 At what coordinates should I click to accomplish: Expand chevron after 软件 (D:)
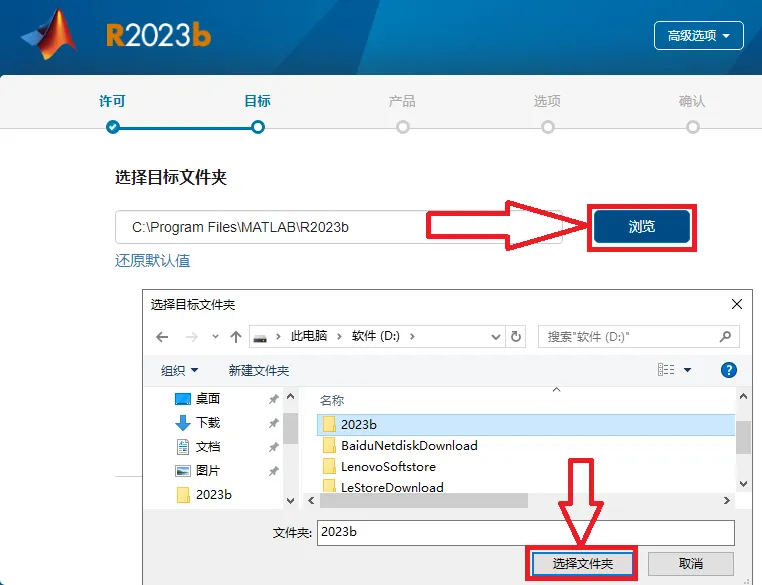pos(412,336)
